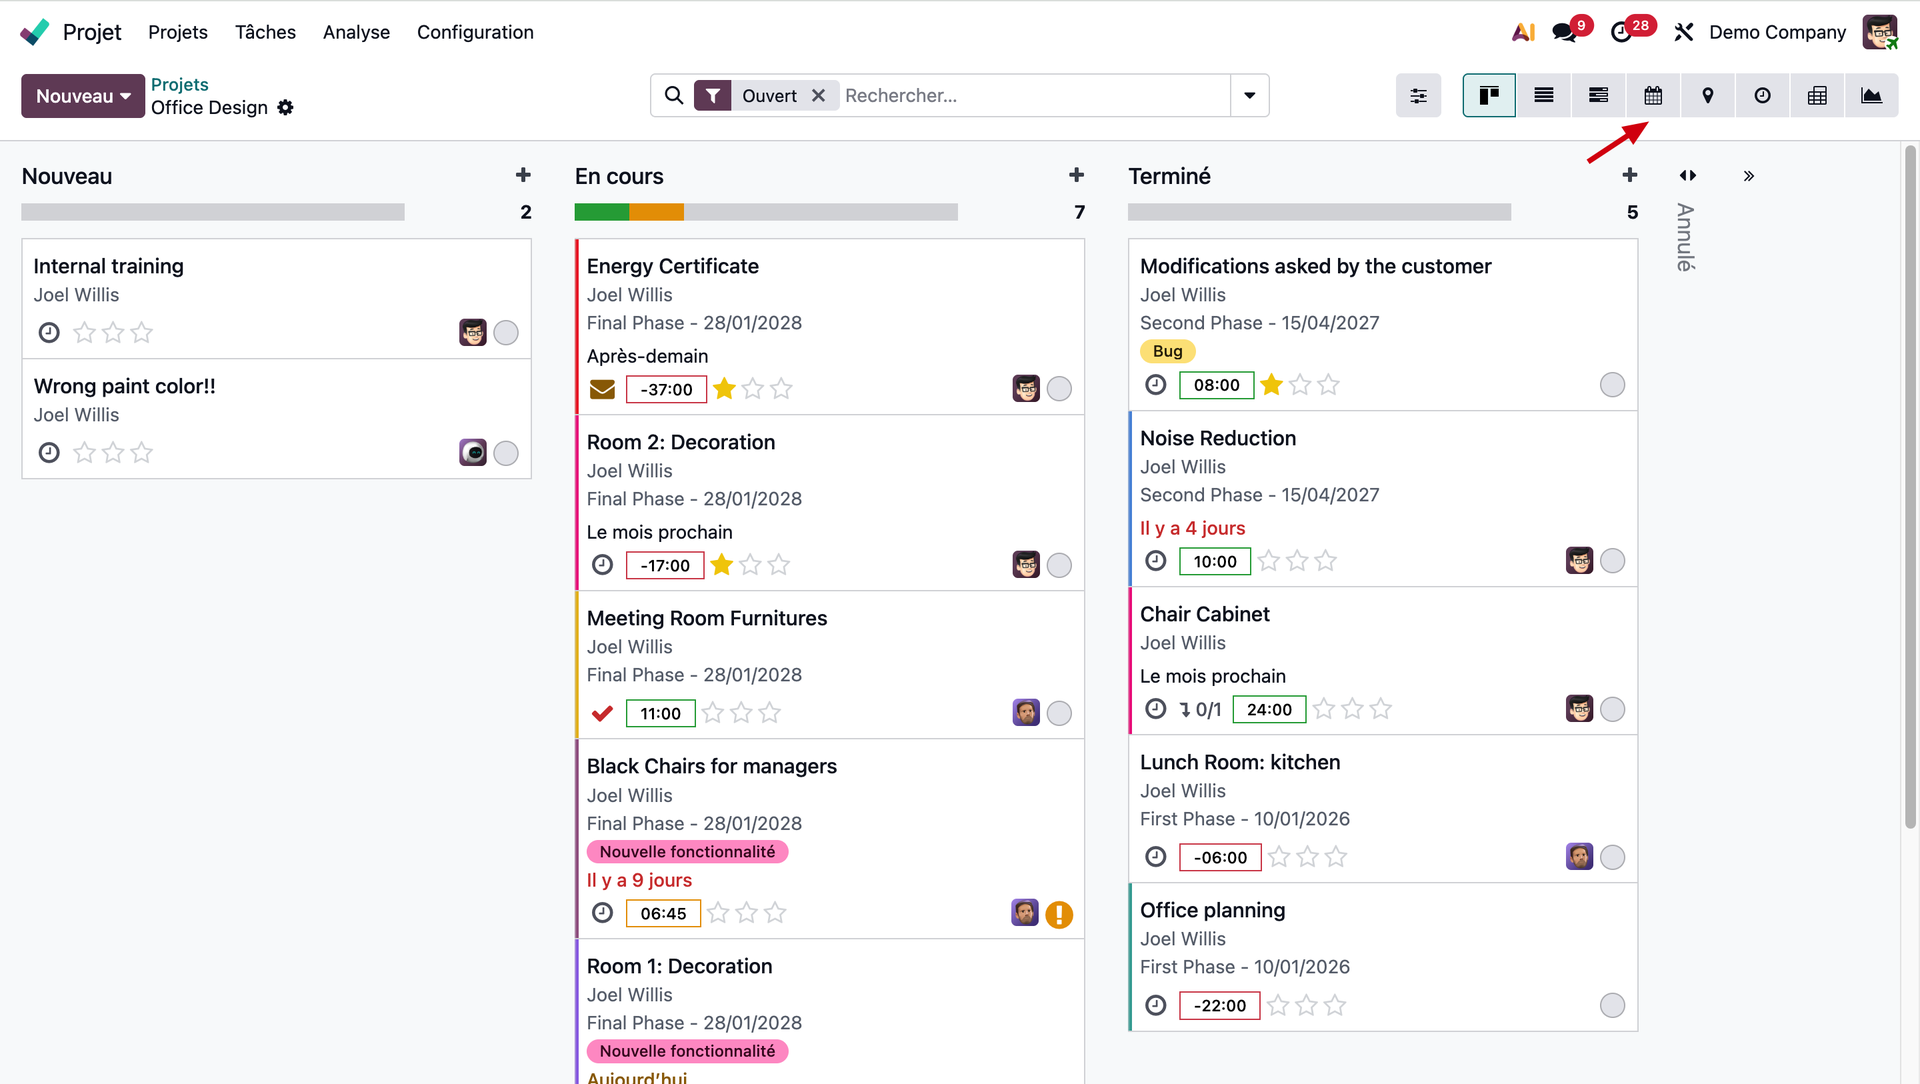Expand the Nouveau button dropdown
1920x1084 pixels.
(x=126, y=96)
